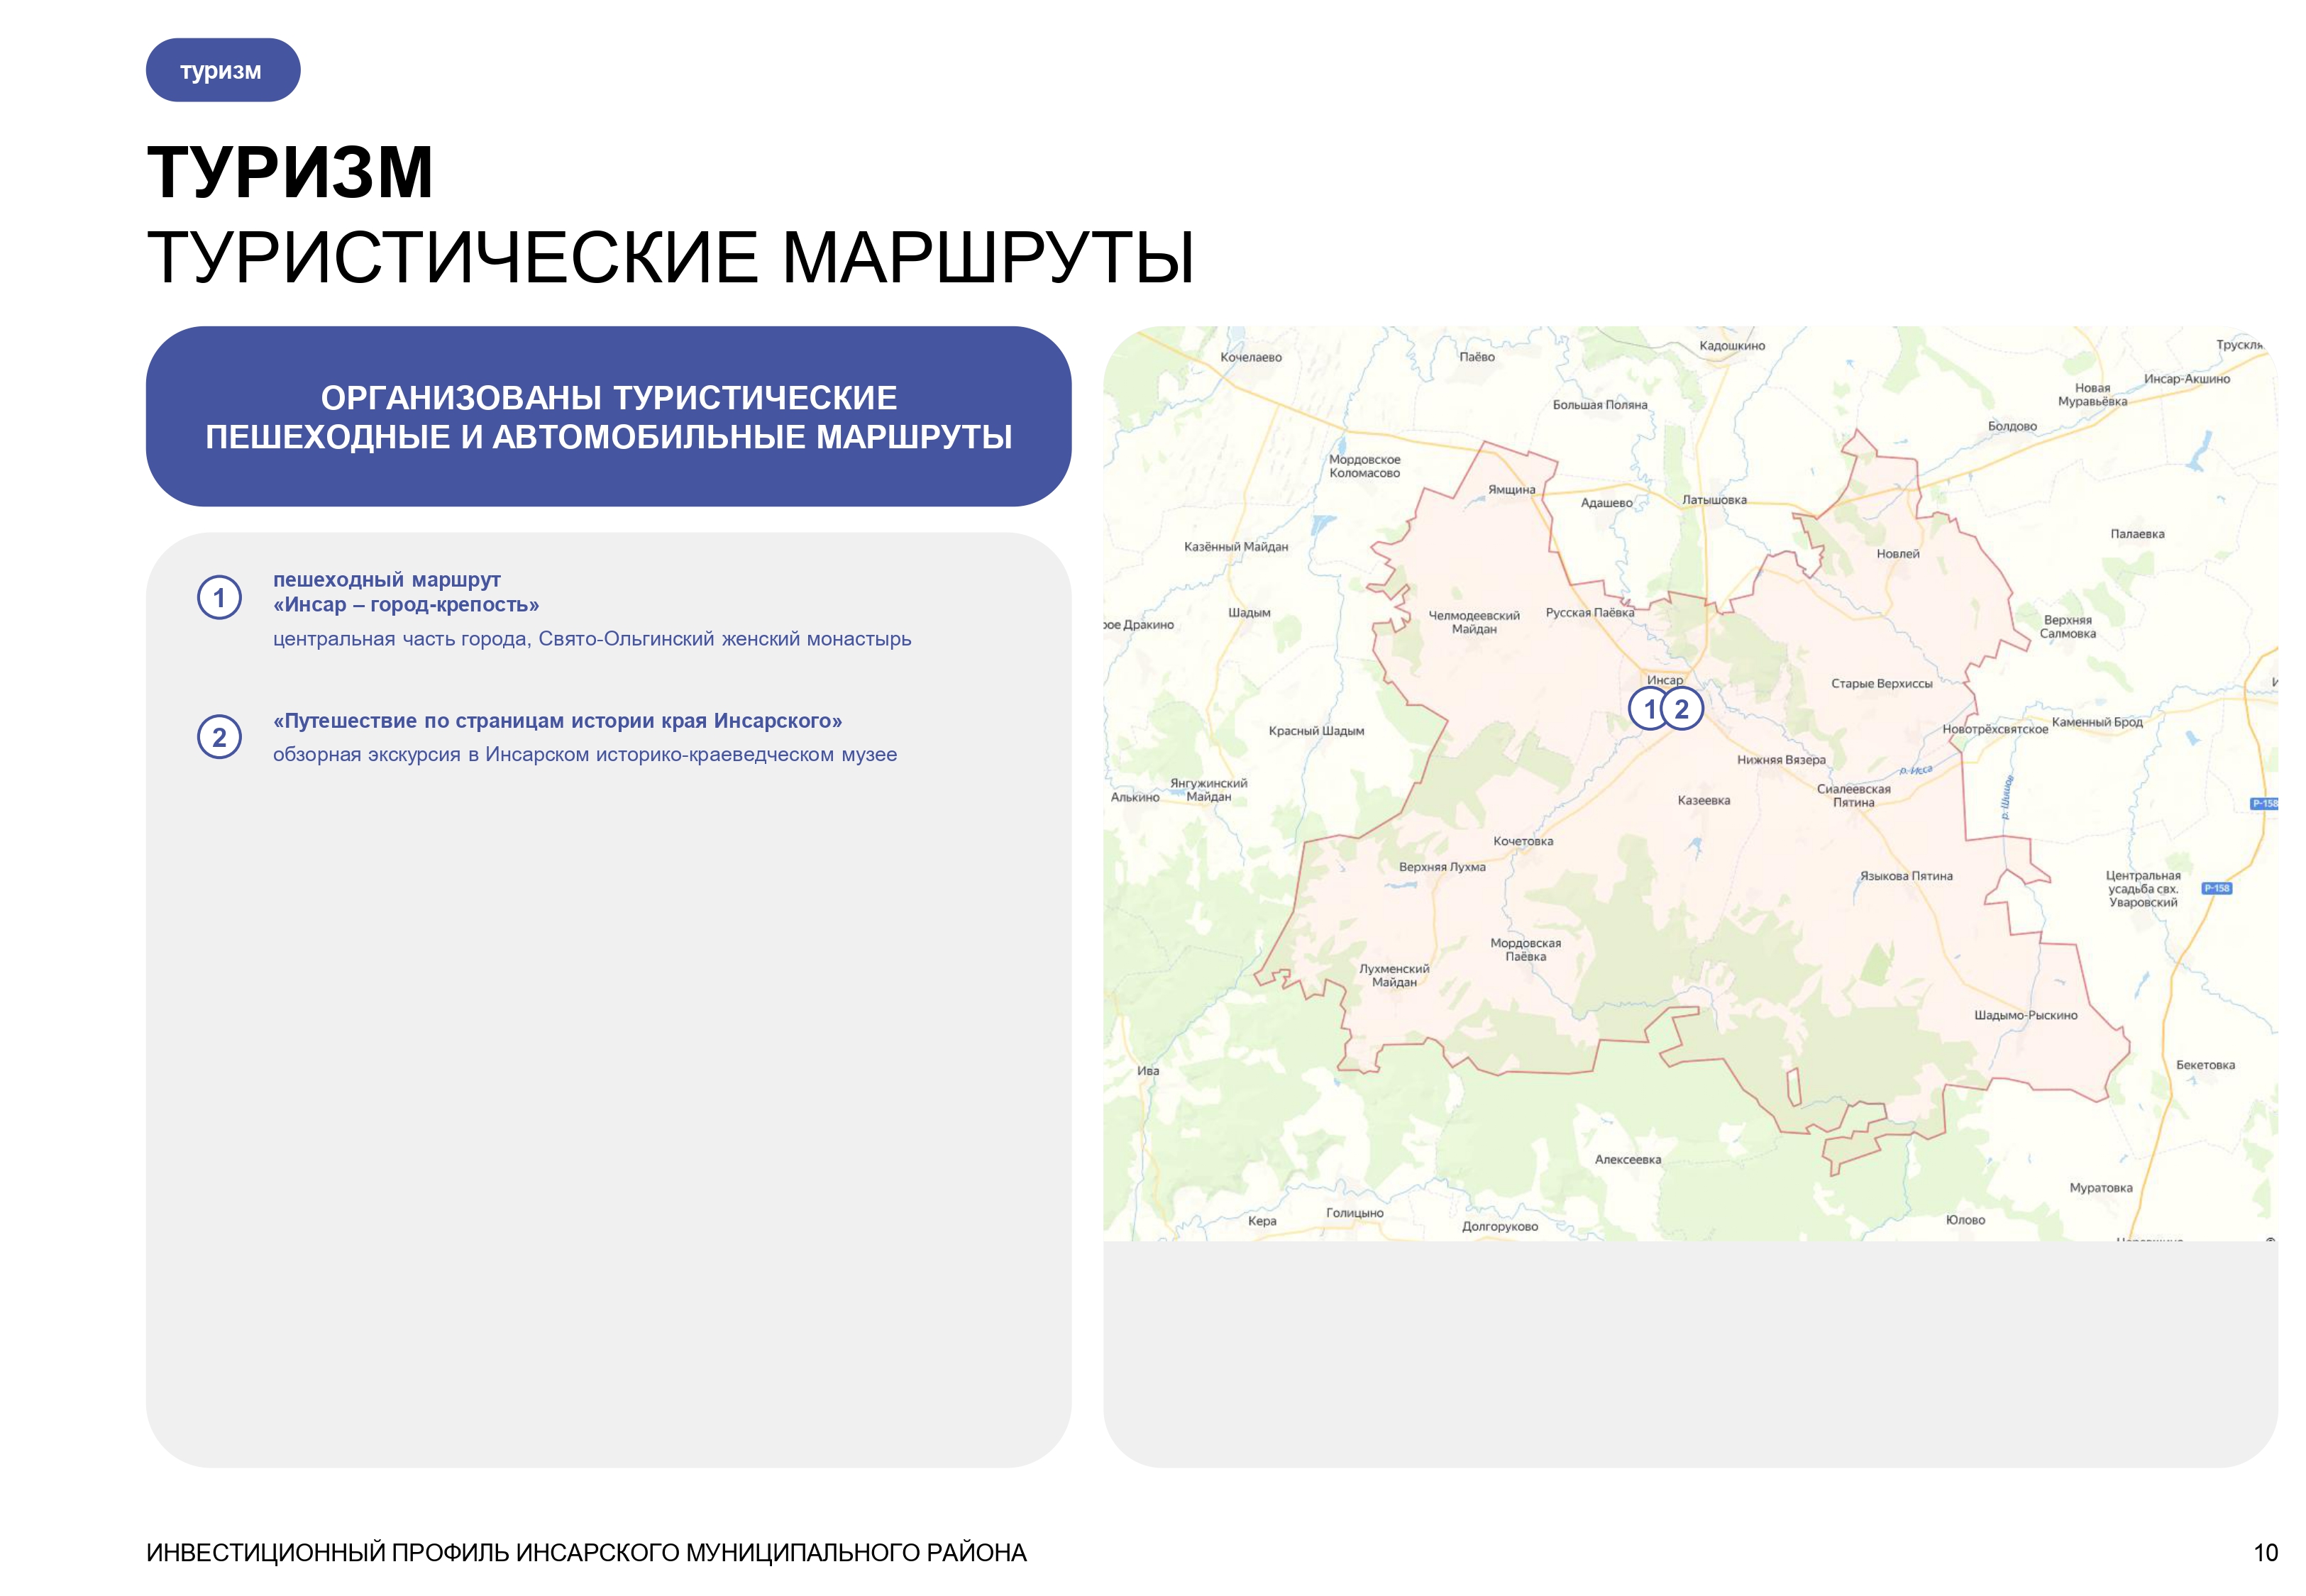Select map marker 2 near Инсар
Screen dimensions: 2306x1596
pyautogui.click(x=1682, y=709)
